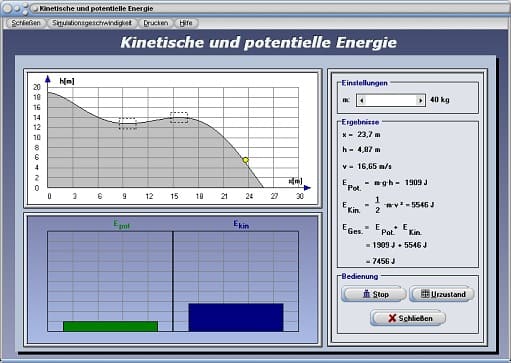511x363 pixels.
Task: Click the yellow ball on the slope
Action: tap(246, 160)
